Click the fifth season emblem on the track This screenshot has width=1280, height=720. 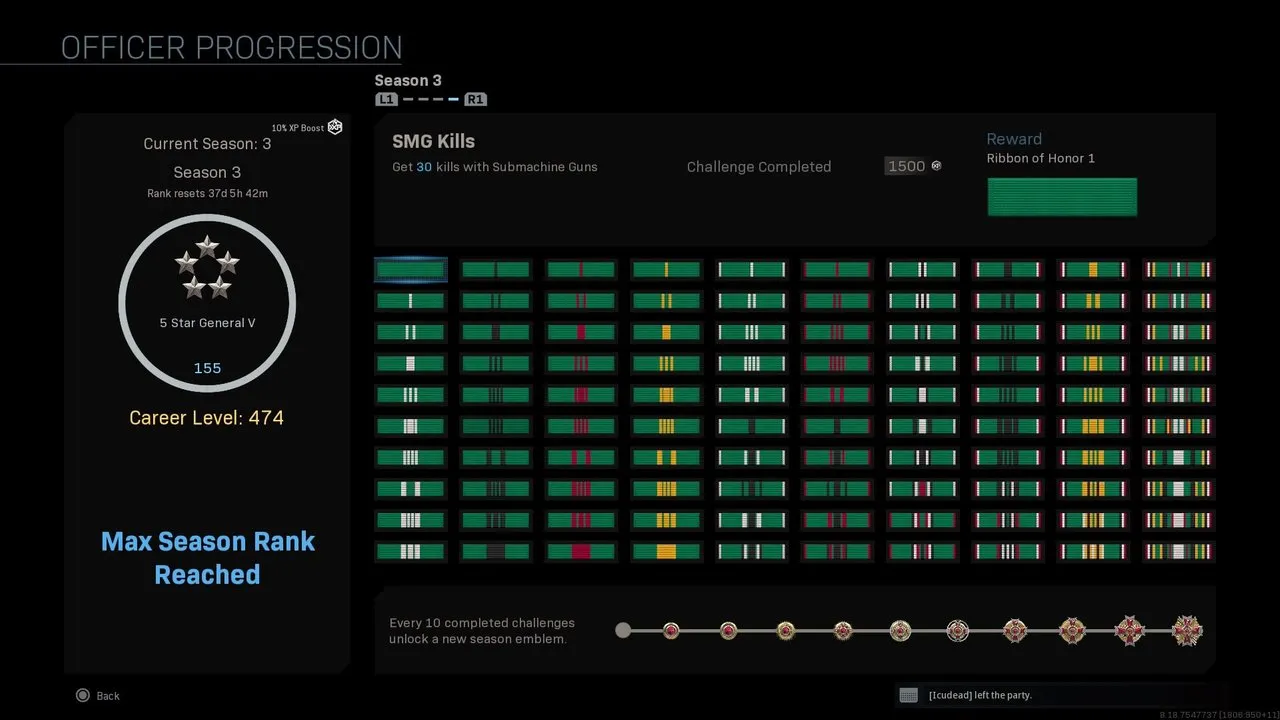pyautogui.click(x=900, y=631)
